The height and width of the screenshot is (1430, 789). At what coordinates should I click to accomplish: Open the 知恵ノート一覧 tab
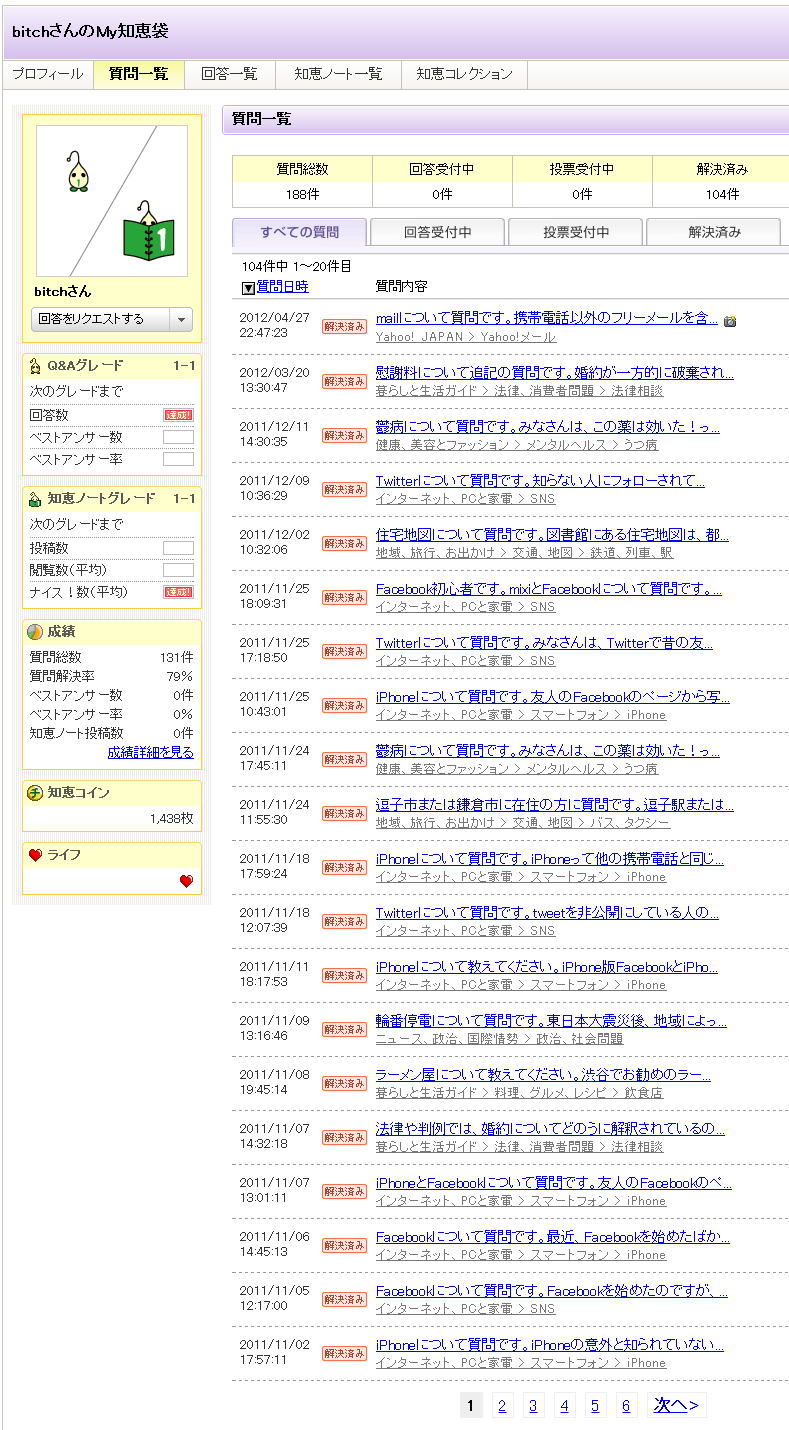[338, 74]
